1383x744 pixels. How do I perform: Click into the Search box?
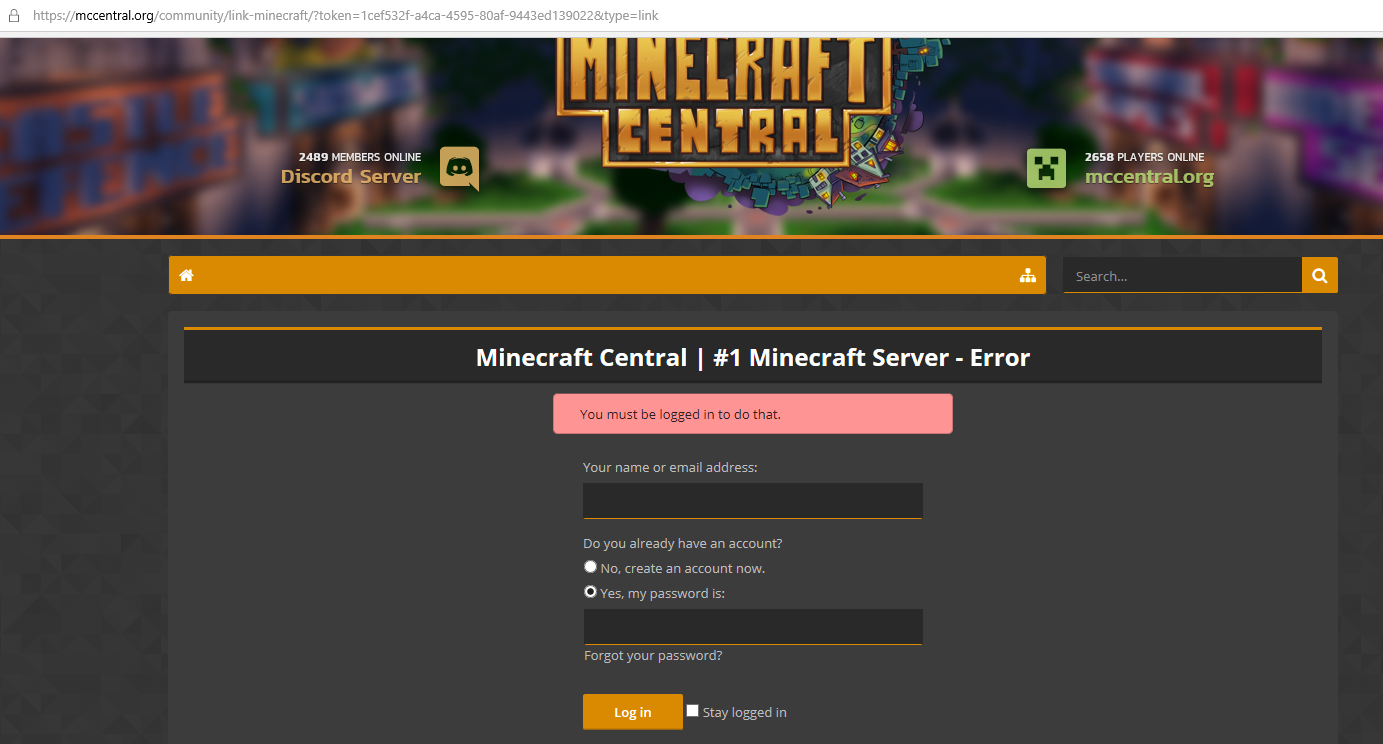[1182, 275]
